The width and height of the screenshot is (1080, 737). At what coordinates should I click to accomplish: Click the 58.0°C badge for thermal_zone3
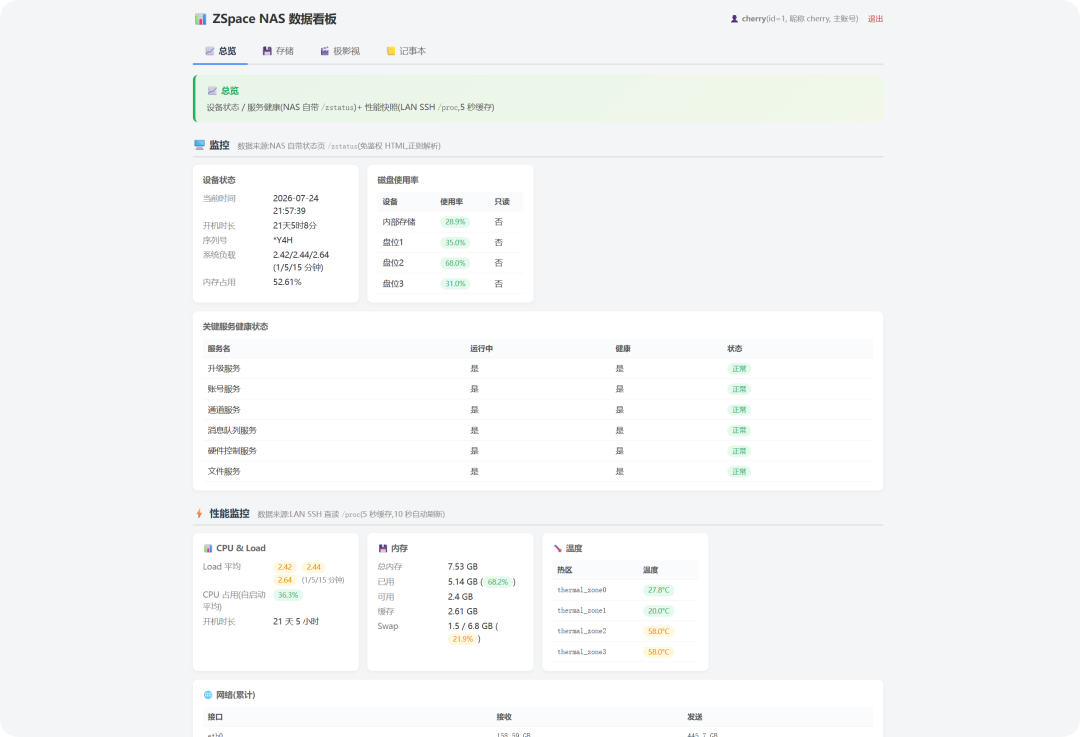click(658, 652)
